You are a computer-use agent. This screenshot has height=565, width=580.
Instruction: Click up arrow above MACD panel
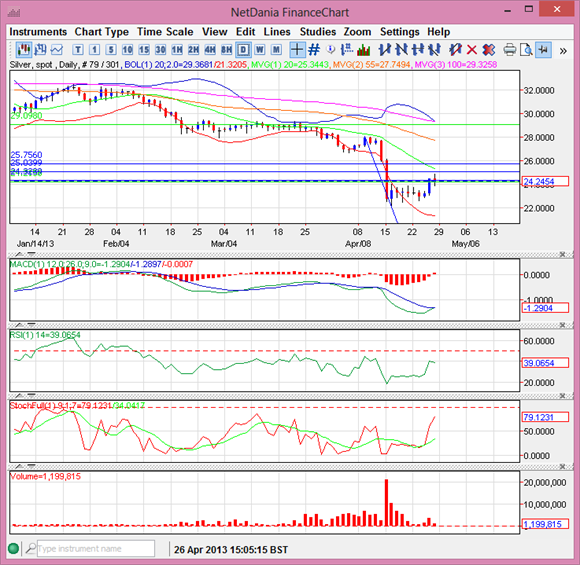pyautogui.click(x=19, y=255)
